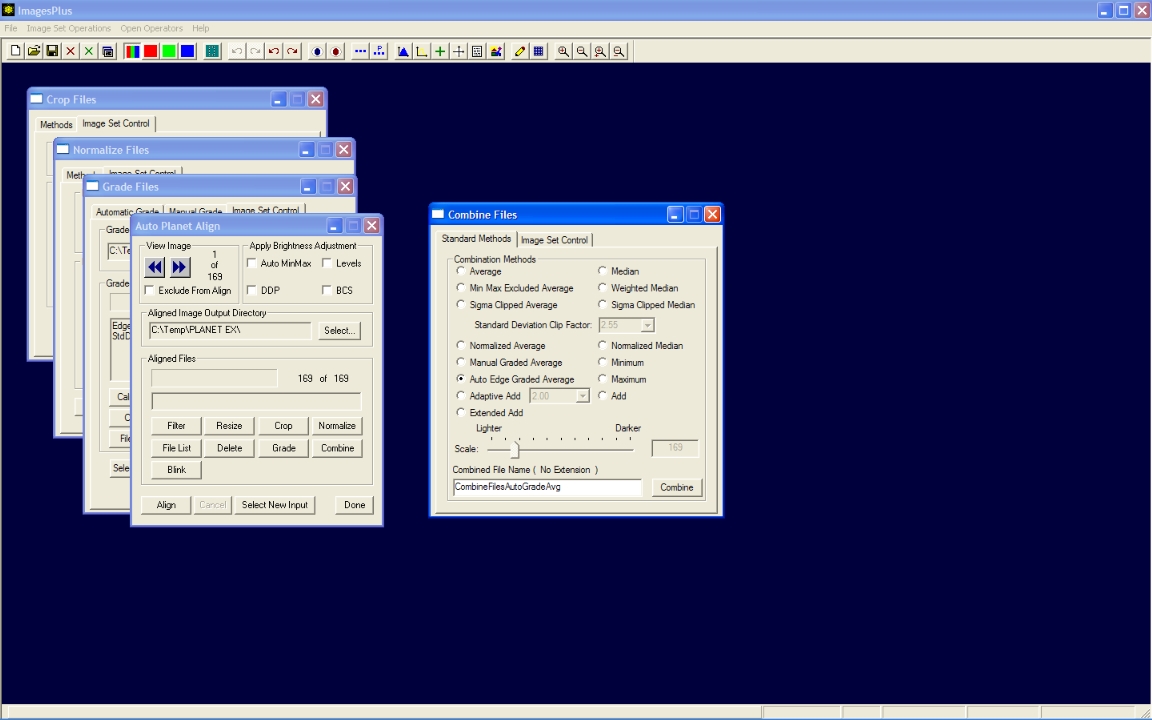Screen dimensions: 1152x720
Task: Click Done in Auto Planet Align
Action: [355, 505]
